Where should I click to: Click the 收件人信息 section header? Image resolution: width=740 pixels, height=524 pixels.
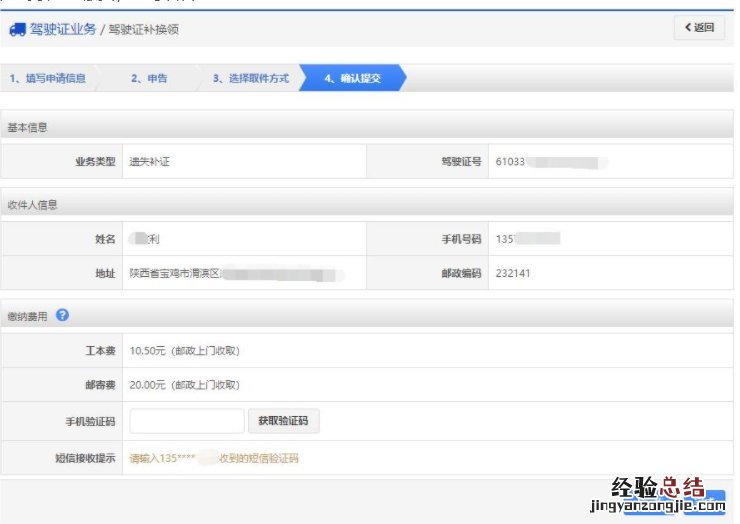32,205
